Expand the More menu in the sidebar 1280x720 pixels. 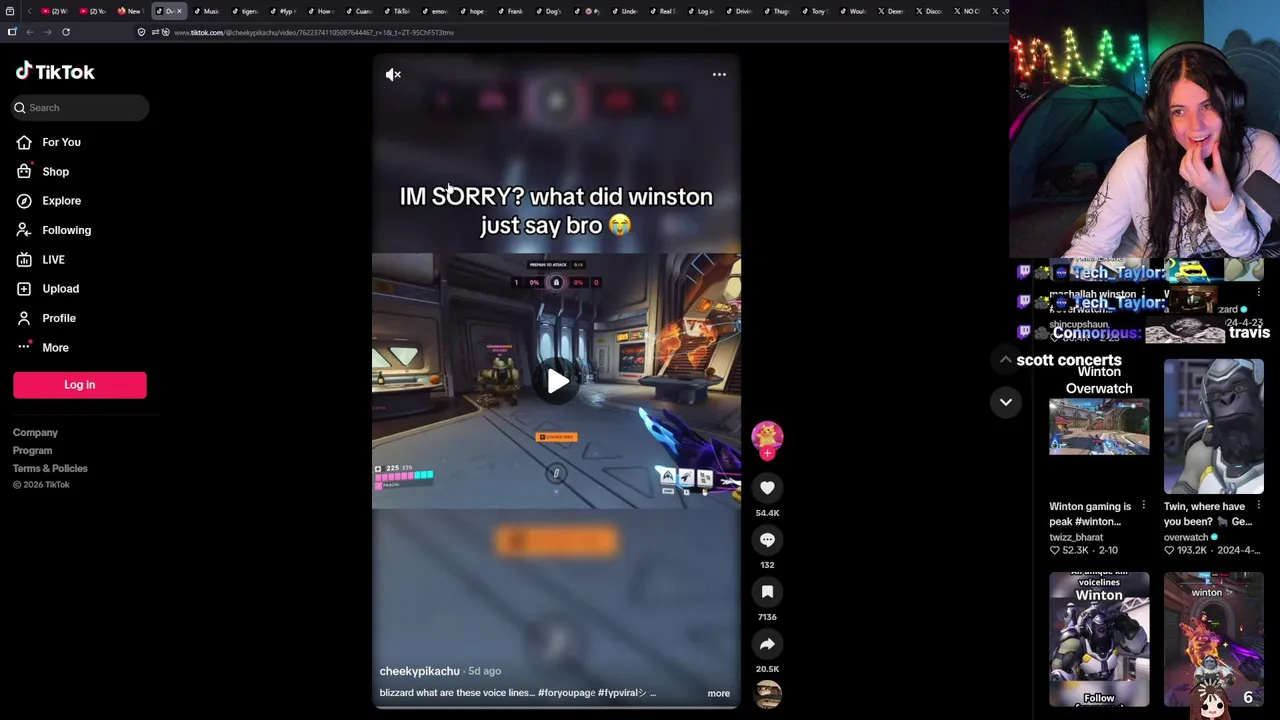click(x=55, y=348)
